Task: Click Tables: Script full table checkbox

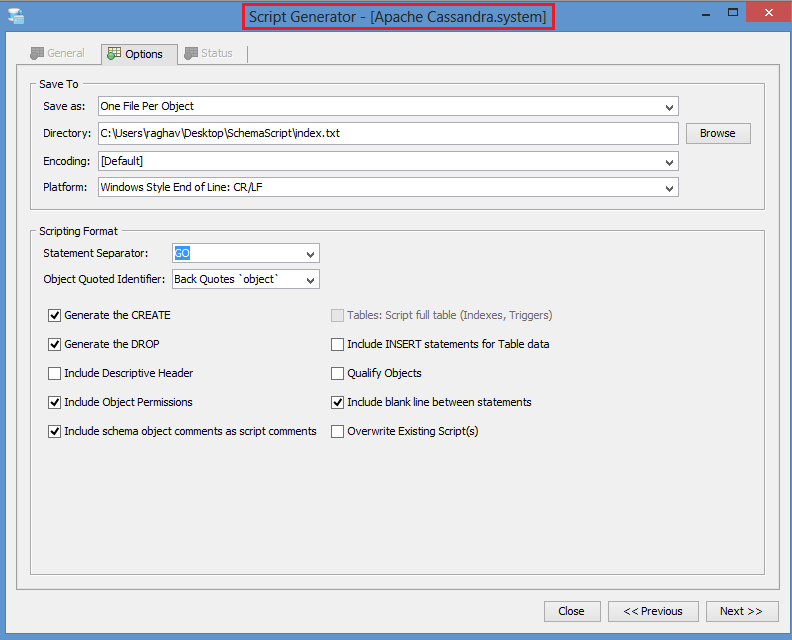Action: [337, 316]
